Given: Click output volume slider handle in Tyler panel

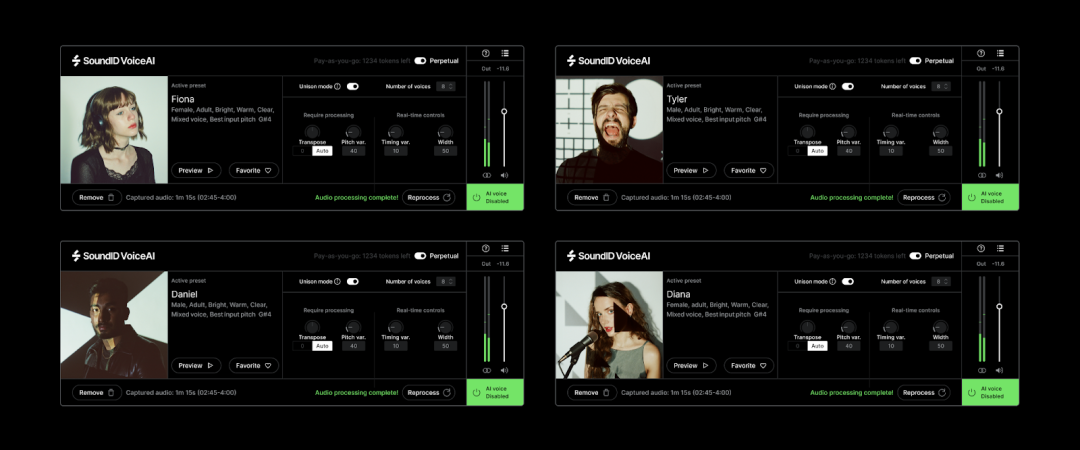Looking at the screenshot, I should 999,111.
